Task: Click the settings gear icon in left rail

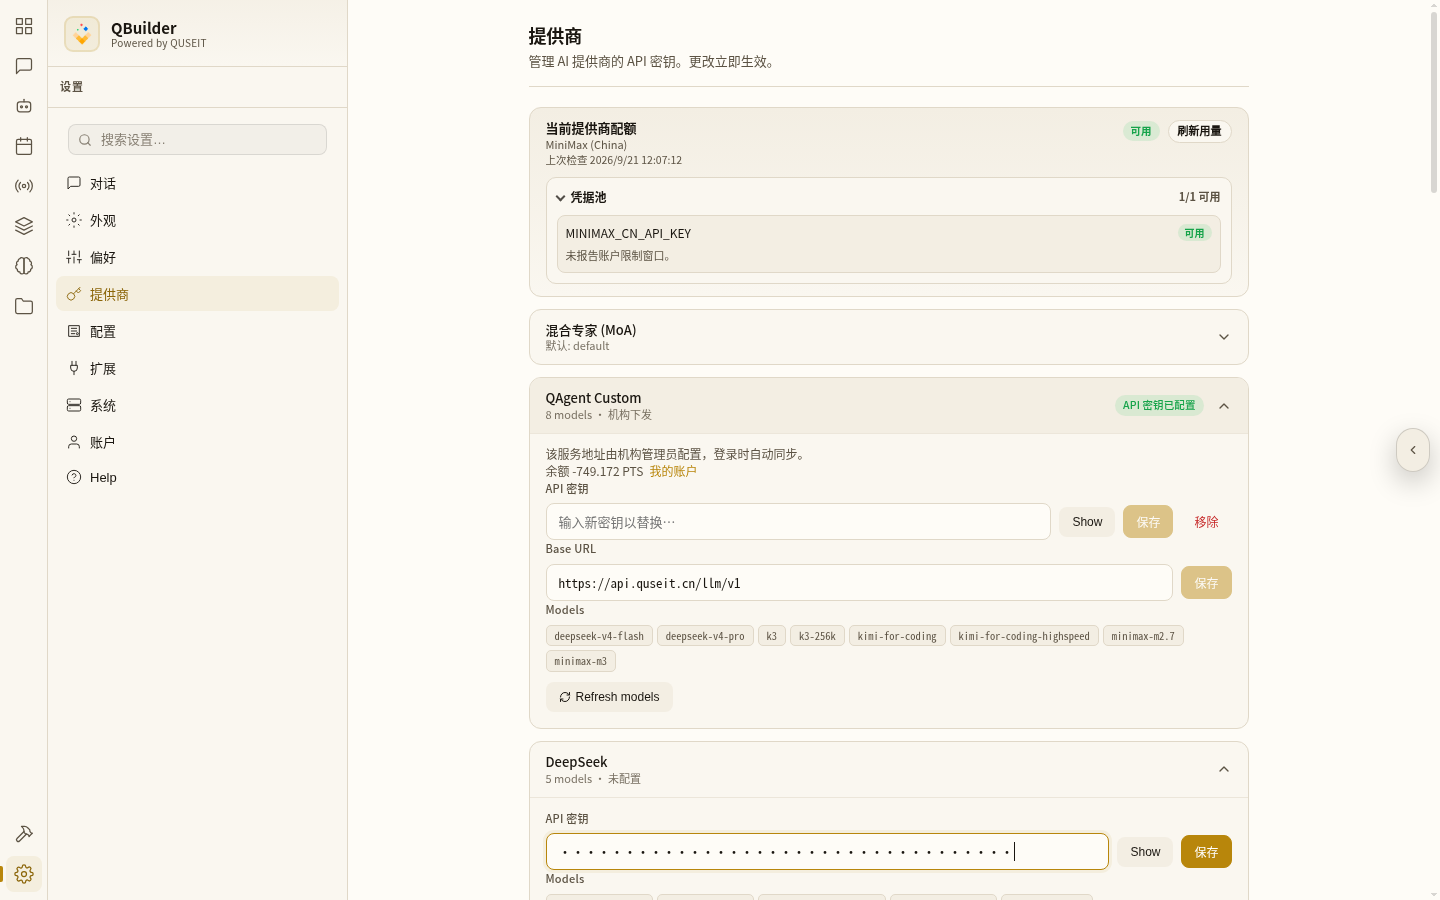Action: pos(24,874)
